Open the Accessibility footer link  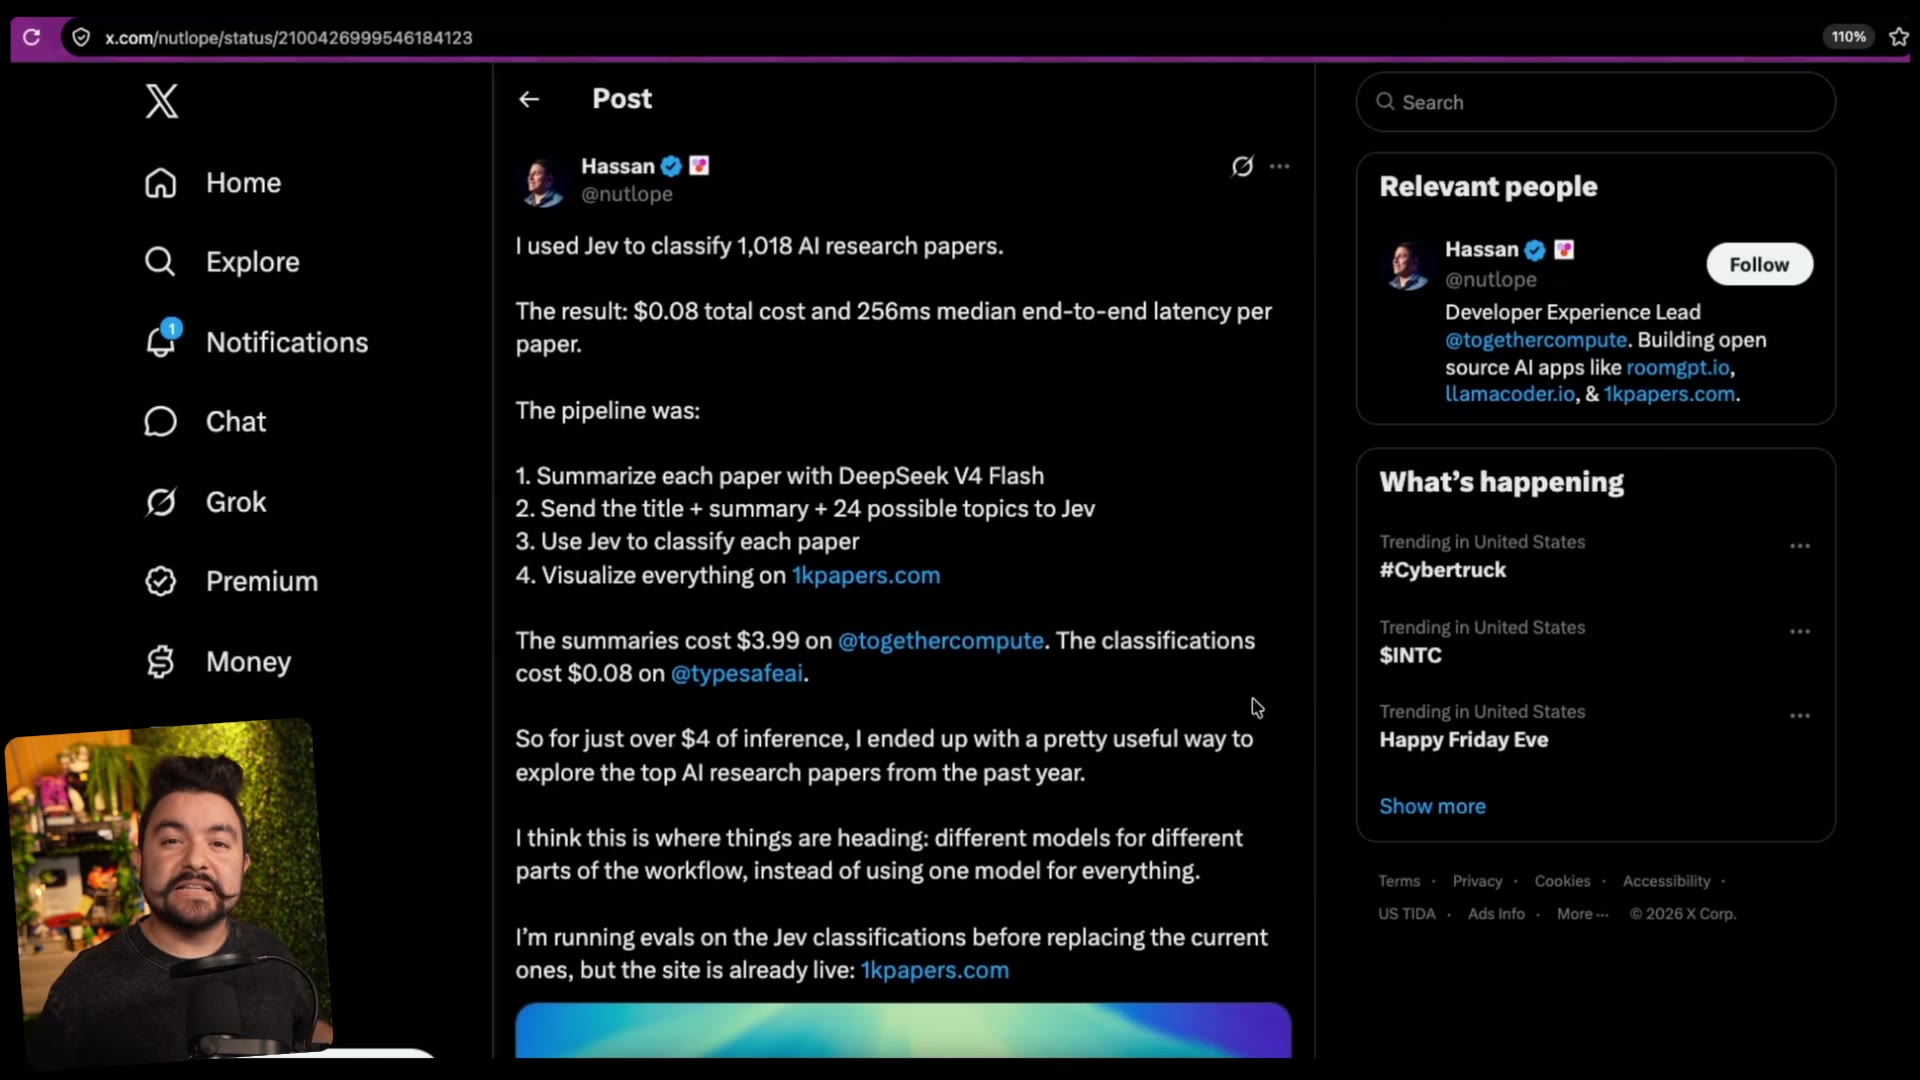click(x=1666, y=882)
